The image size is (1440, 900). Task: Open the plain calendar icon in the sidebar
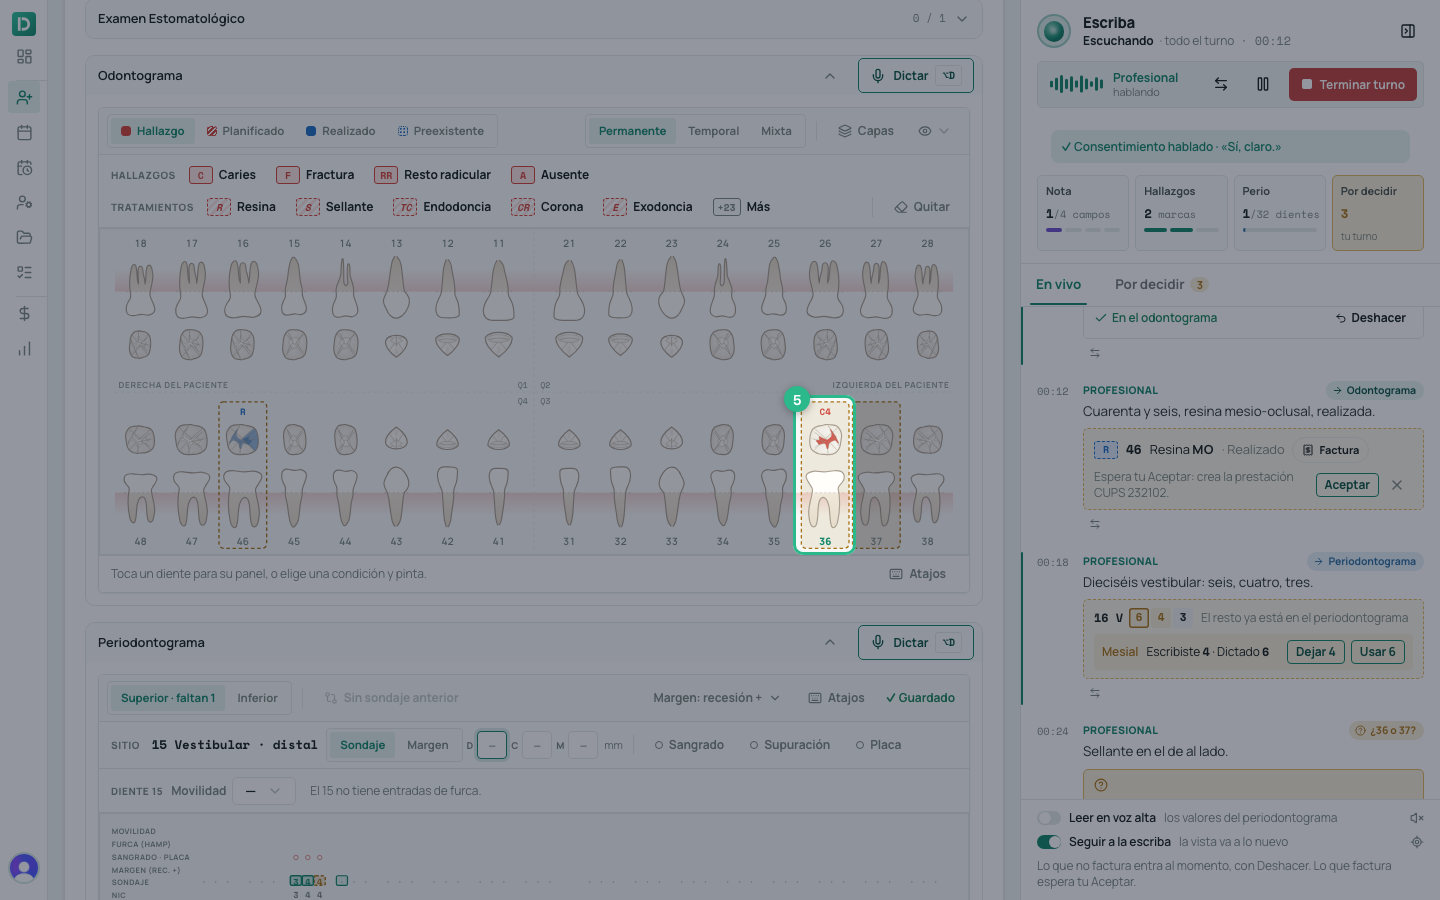24,132
